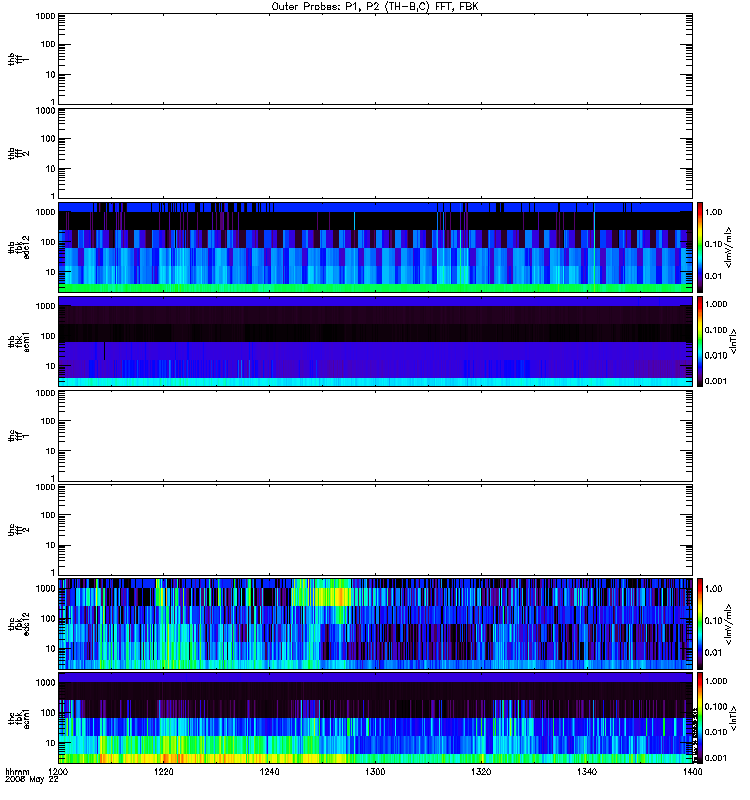This screenshot has height=800, width=750.
Task: Click the '1240' time axis label
Action: point(269,771)
